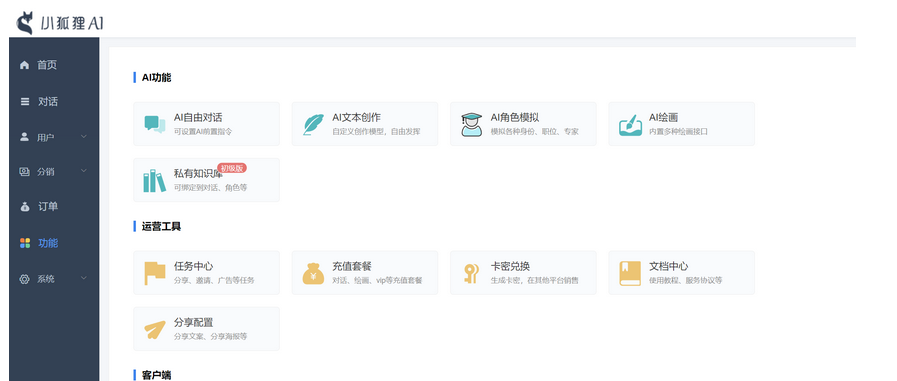Viewport: 897px width, 381px height.
Task: Expand the 分销 submenu chevron
Action: [84, 170]
